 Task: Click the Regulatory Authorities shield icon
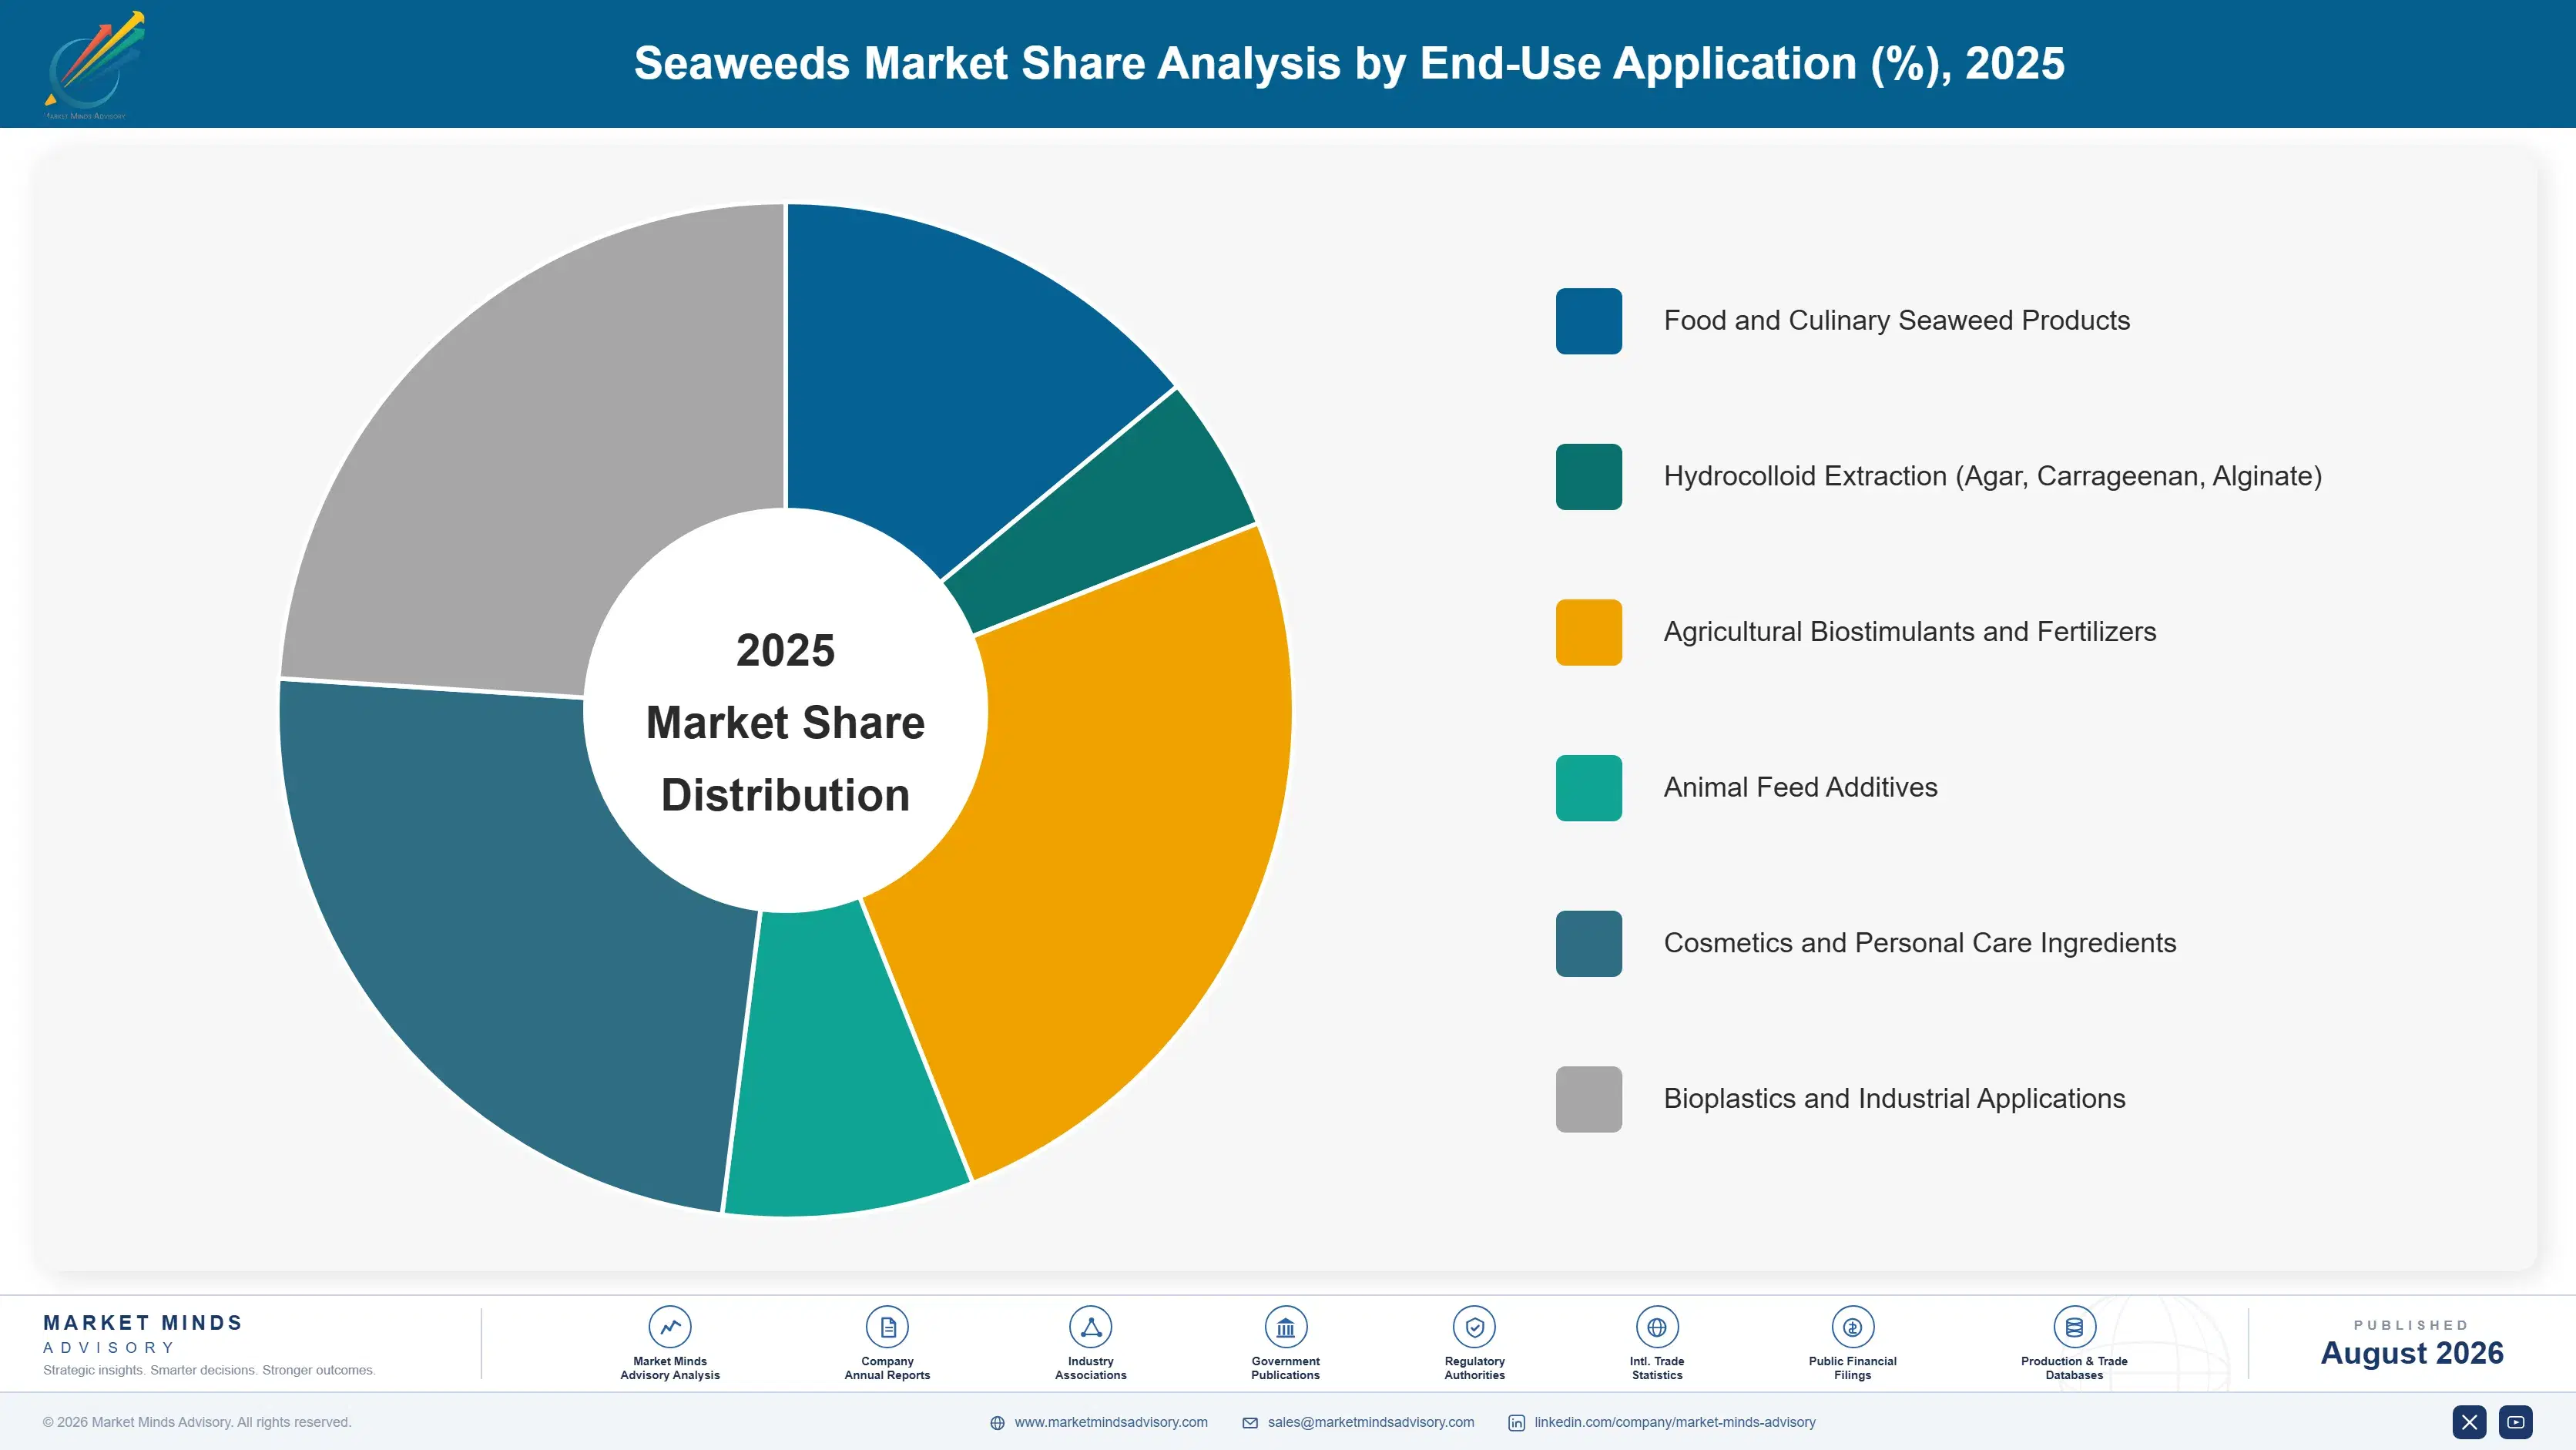1474,1327
